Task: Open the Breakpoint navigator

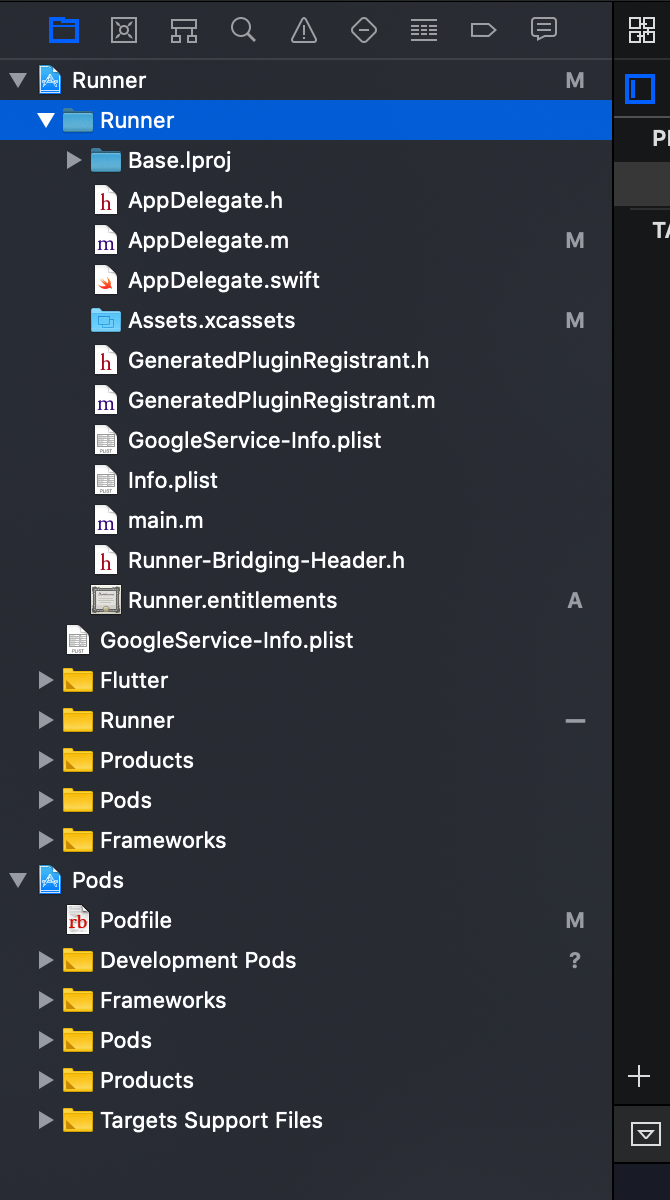Action: (x=484, y=30)
